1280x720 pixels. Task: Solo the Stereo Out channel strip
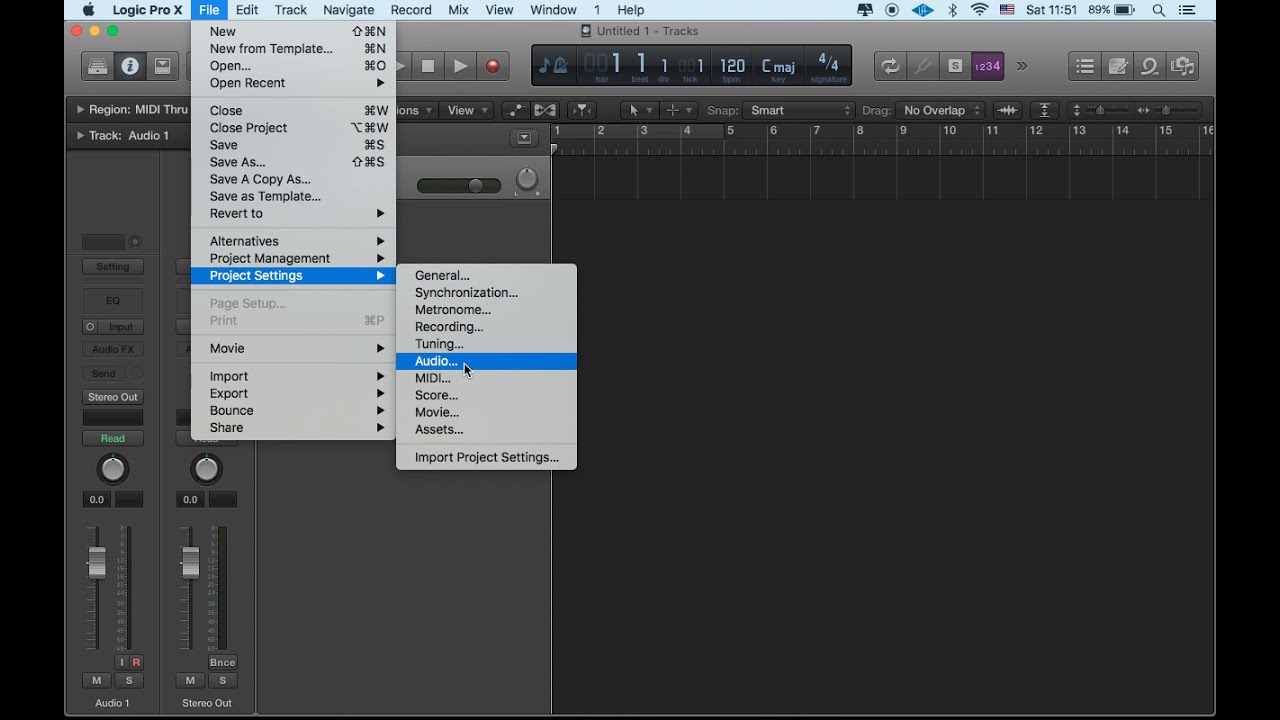point(222,681)
